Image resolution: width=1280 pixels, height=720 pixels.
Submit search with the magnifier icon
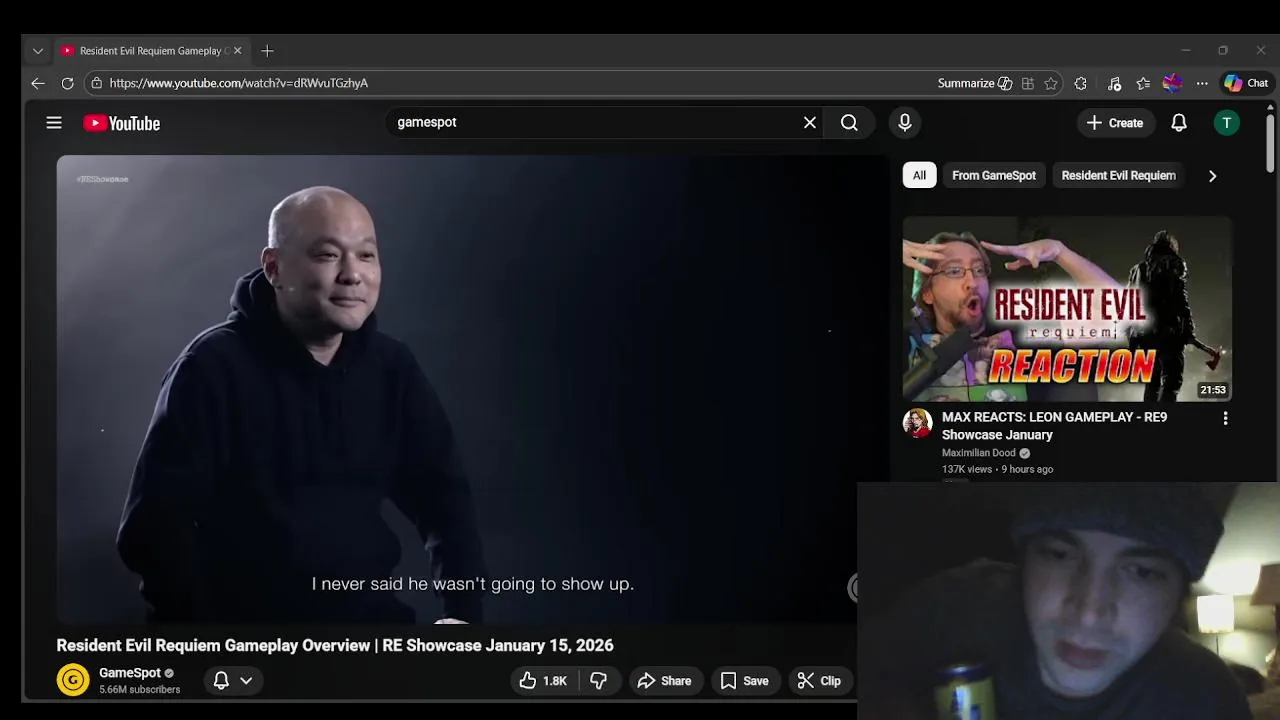(x=849, y=122)
